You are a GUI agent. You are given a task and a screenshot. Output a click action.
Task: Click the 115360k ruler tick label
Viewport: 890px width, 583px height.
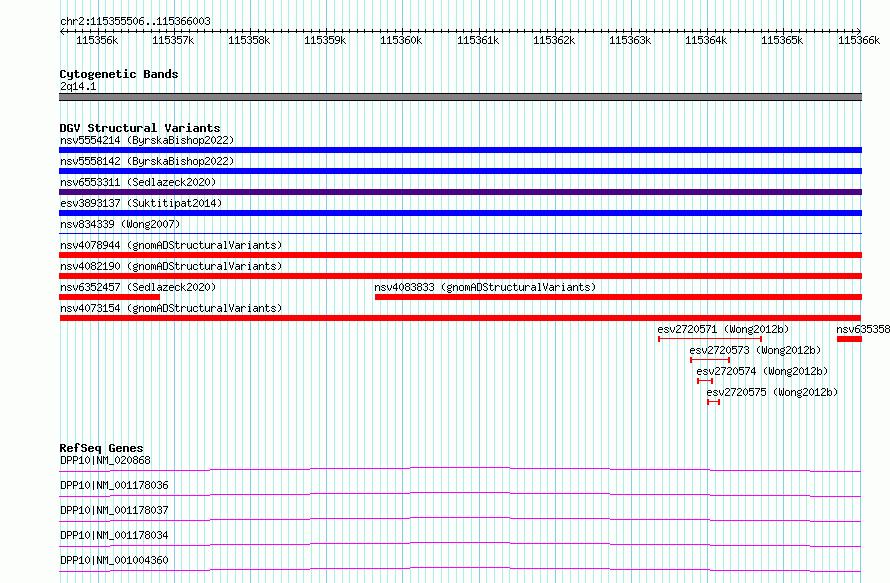coord(401,40)
